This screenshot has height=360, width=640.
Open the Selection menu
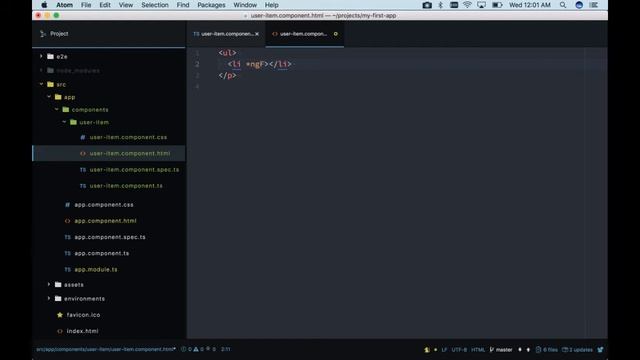click(x=155, y=5)
